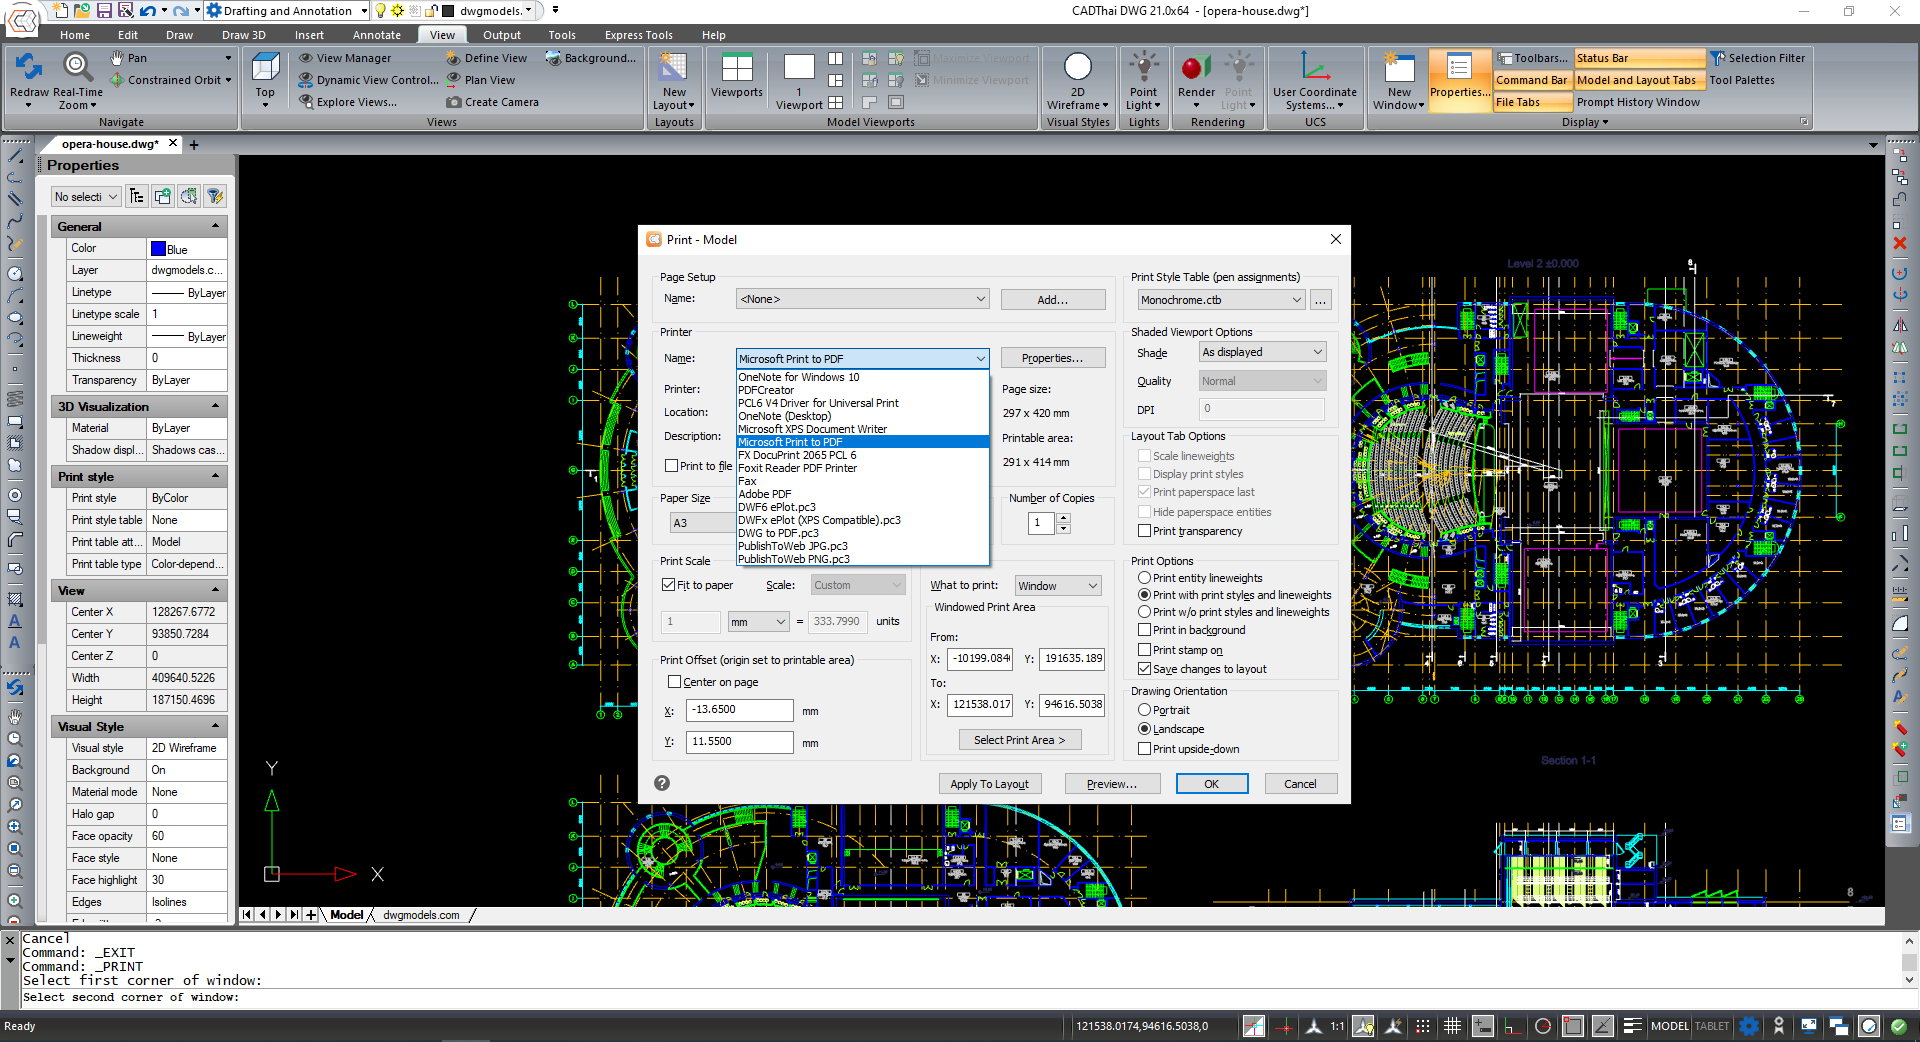Check Print in background
Image resolution: width=1920 pixels, height=1042 pixels.
click(x=1144, y=630)
